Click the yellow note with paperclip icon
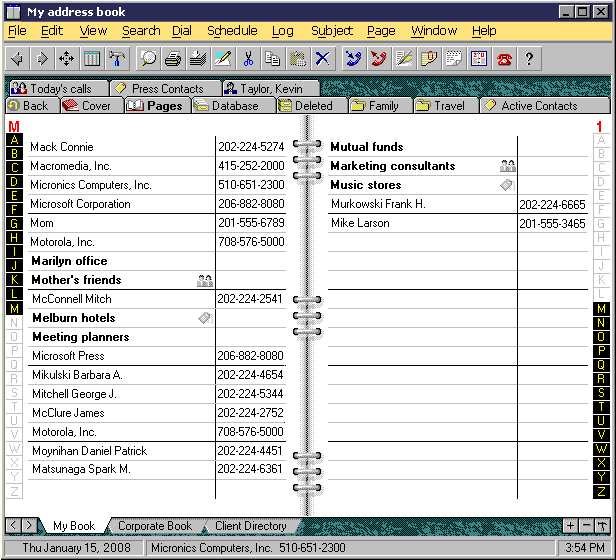Image resolution: width=616 pixels, height=560 pixels. click(429, 59)
